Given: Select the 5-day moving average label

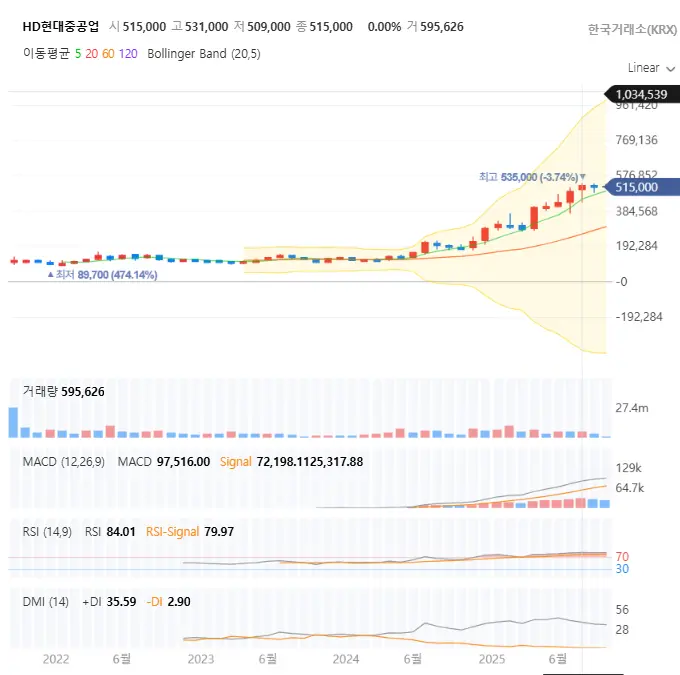Looking at the screenshot, I should (x=78, y=54).
